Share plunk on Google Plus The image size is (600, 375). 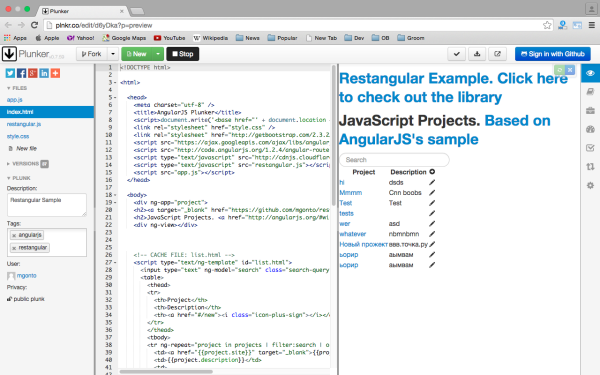(33, 73)
